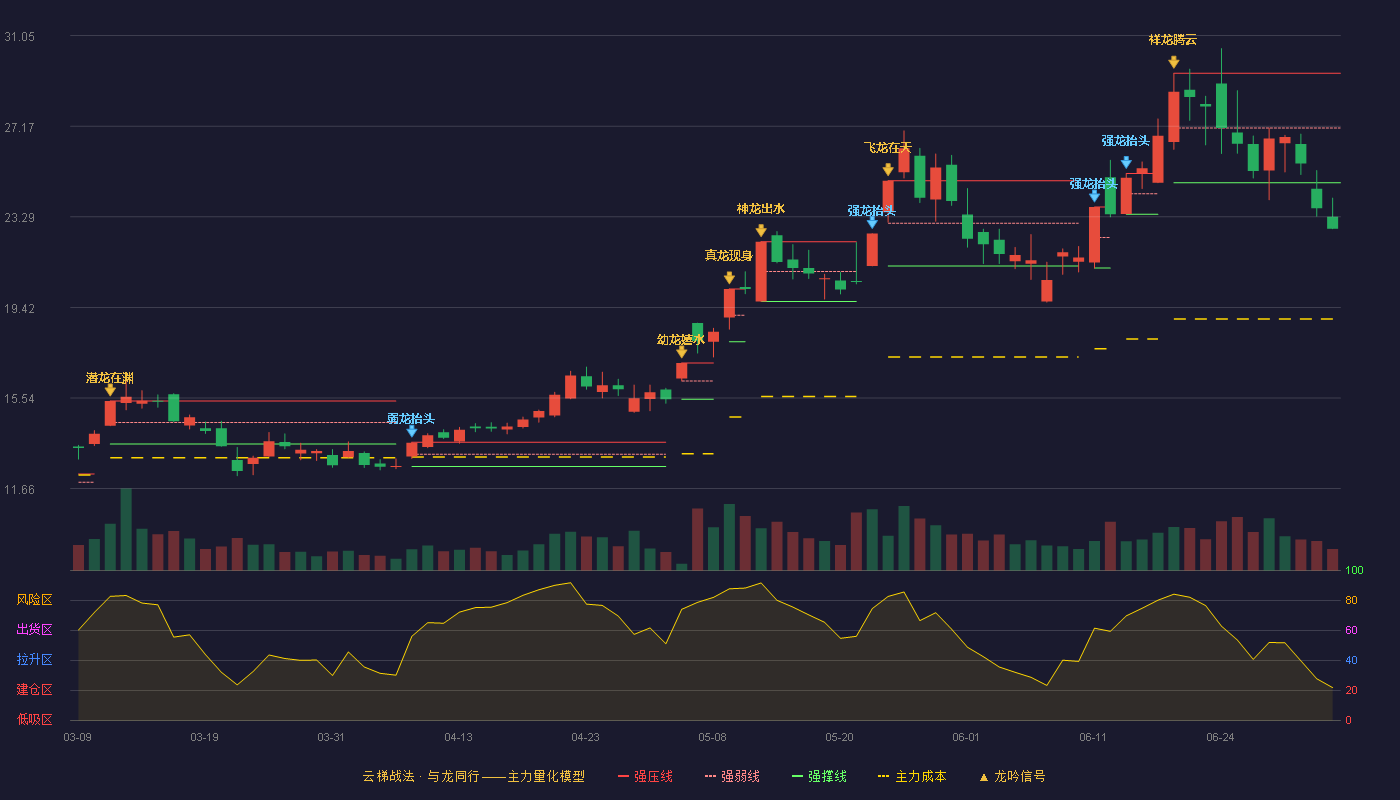Toggle the 强弱线 legend entry
The height and width of the screenshot is (800, 1400).
(732, 776)
